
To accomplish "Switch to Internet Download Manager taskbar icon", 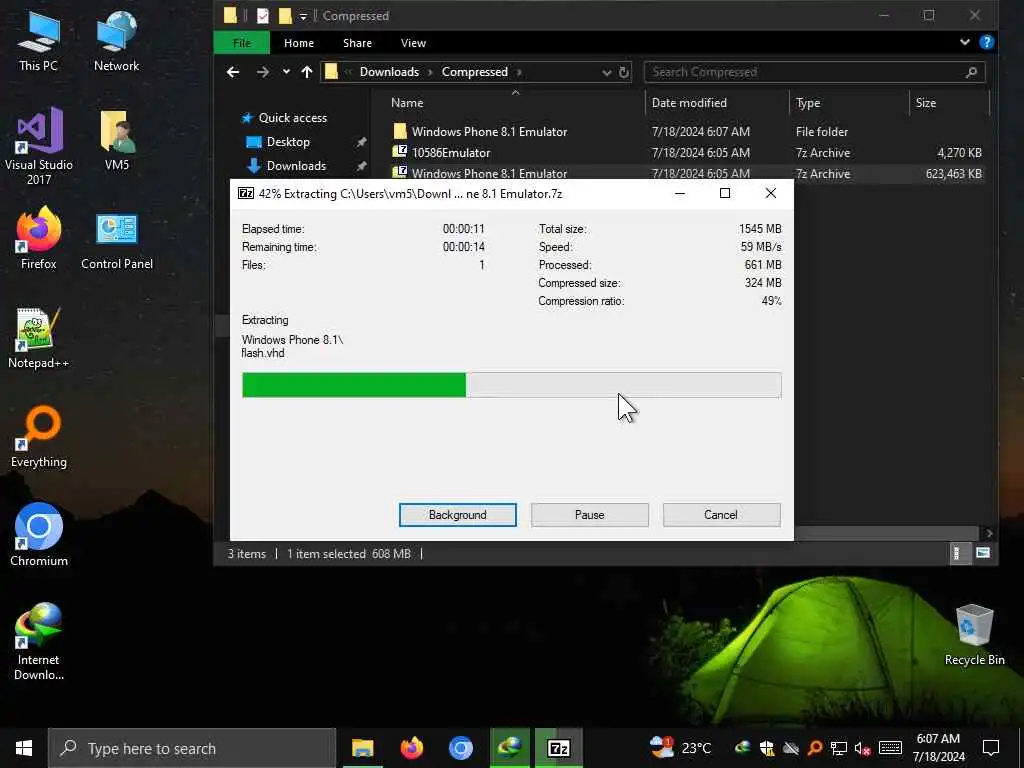I will click(x=509, y=748).
